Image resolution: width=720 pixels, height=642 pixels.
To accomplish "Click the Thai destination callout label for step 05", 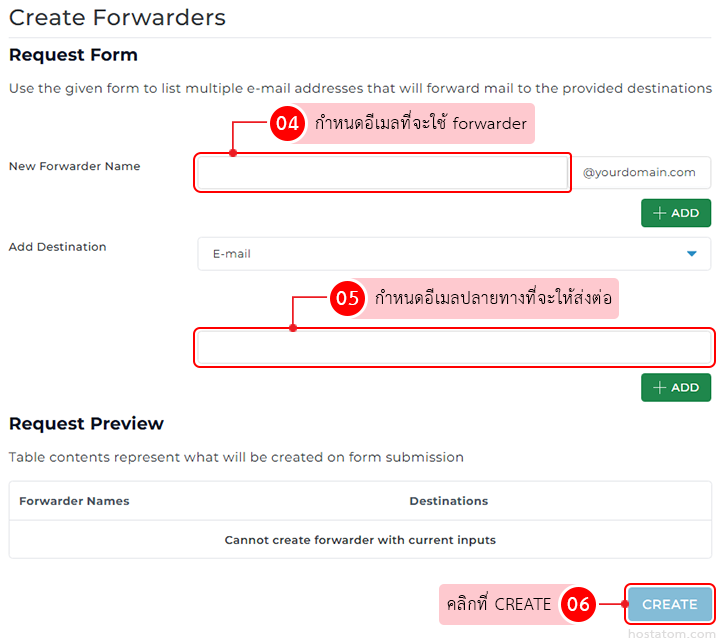I will 493,298.
